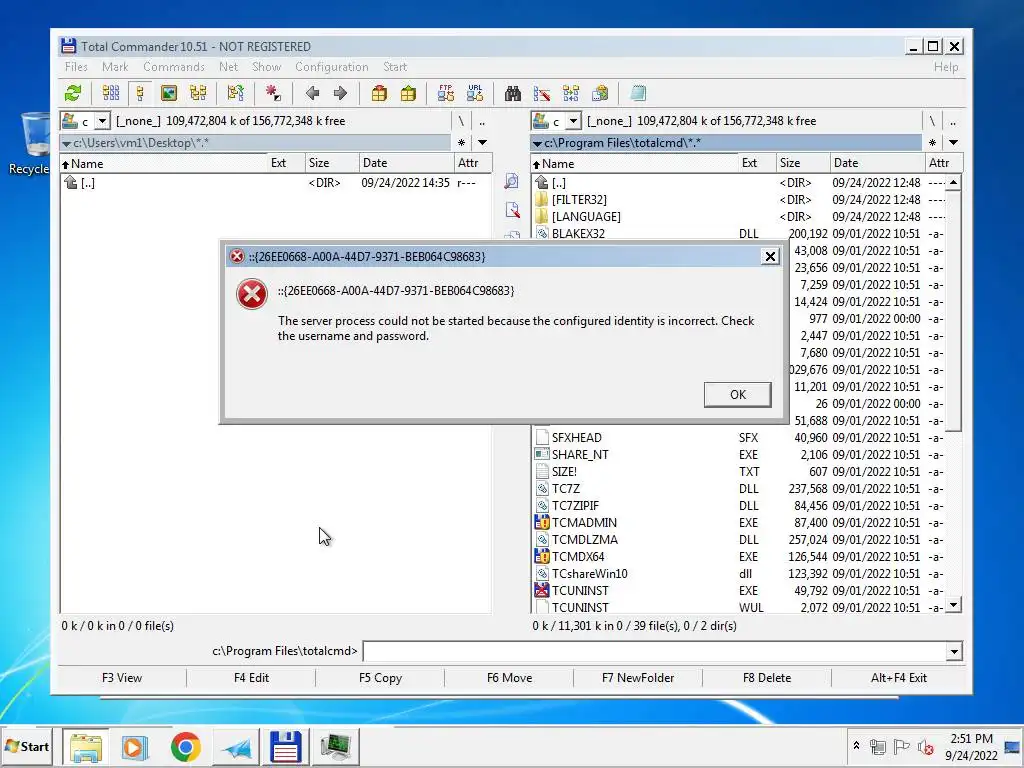Open Windows Explorer from the taskbar
The height and width of the screenshot is (768, 1024).
coord(86,747)
